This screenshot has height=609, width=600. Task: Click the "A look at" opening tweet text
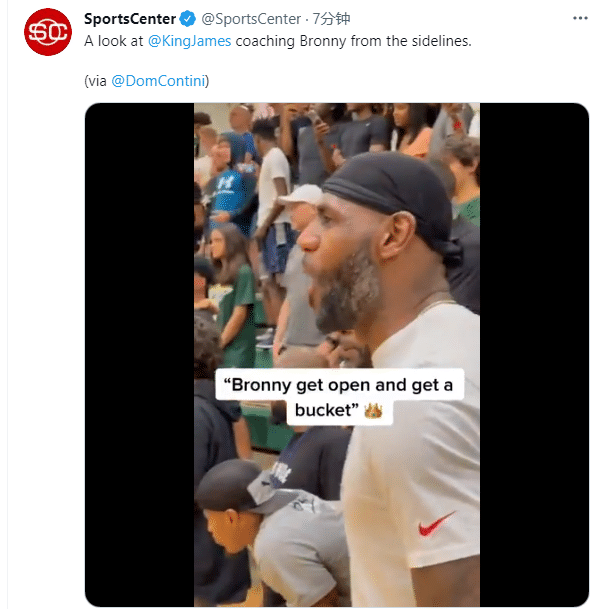(114, 41)
